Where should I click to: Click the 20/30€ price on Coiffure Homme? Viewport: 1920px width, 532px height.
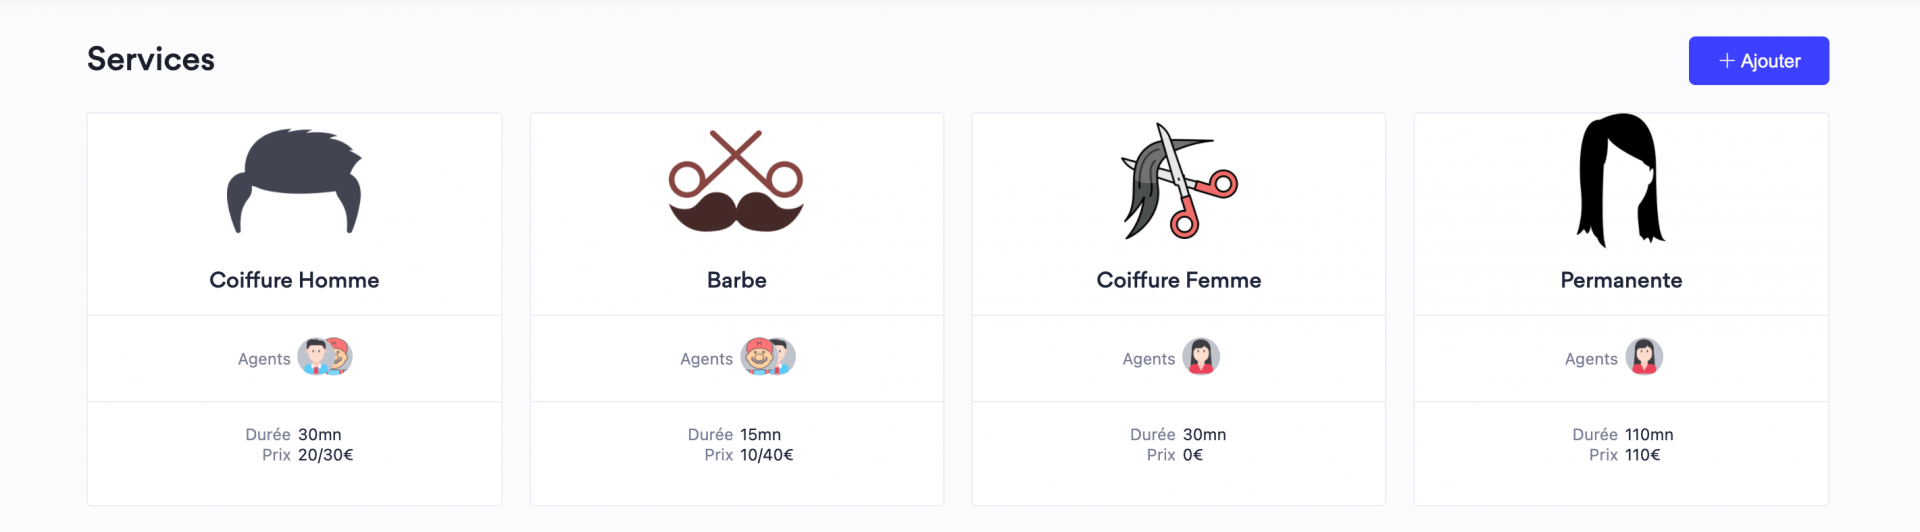pos(326,455)
